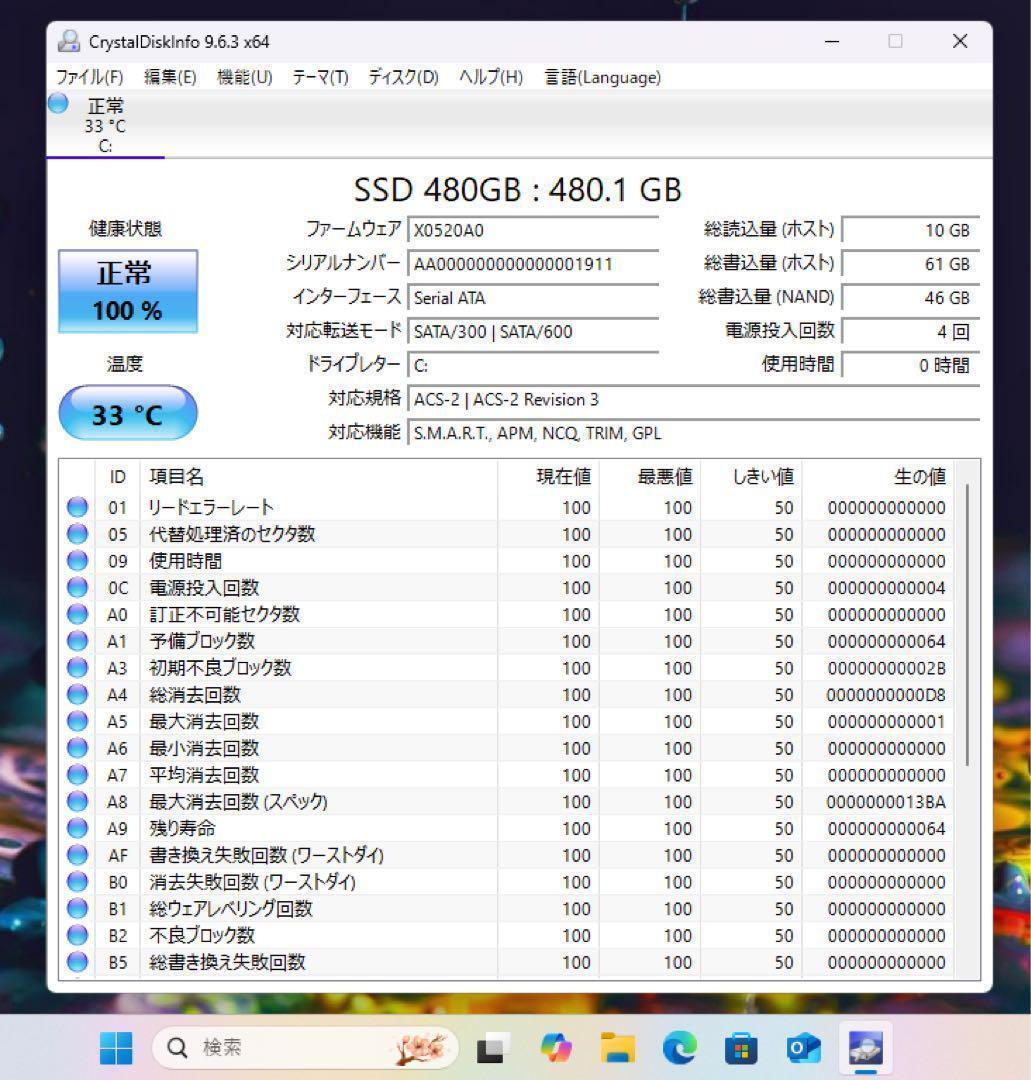Click the status icon for row B2 不良ブロック数
This screenshot has height=1080, width=1031.
point(77,935)
